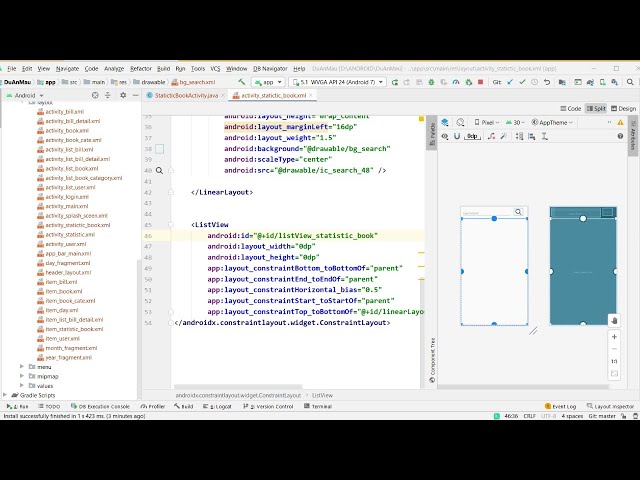
Task: Open the WVGA API 24 device dropdown
Action: [337, 82]
